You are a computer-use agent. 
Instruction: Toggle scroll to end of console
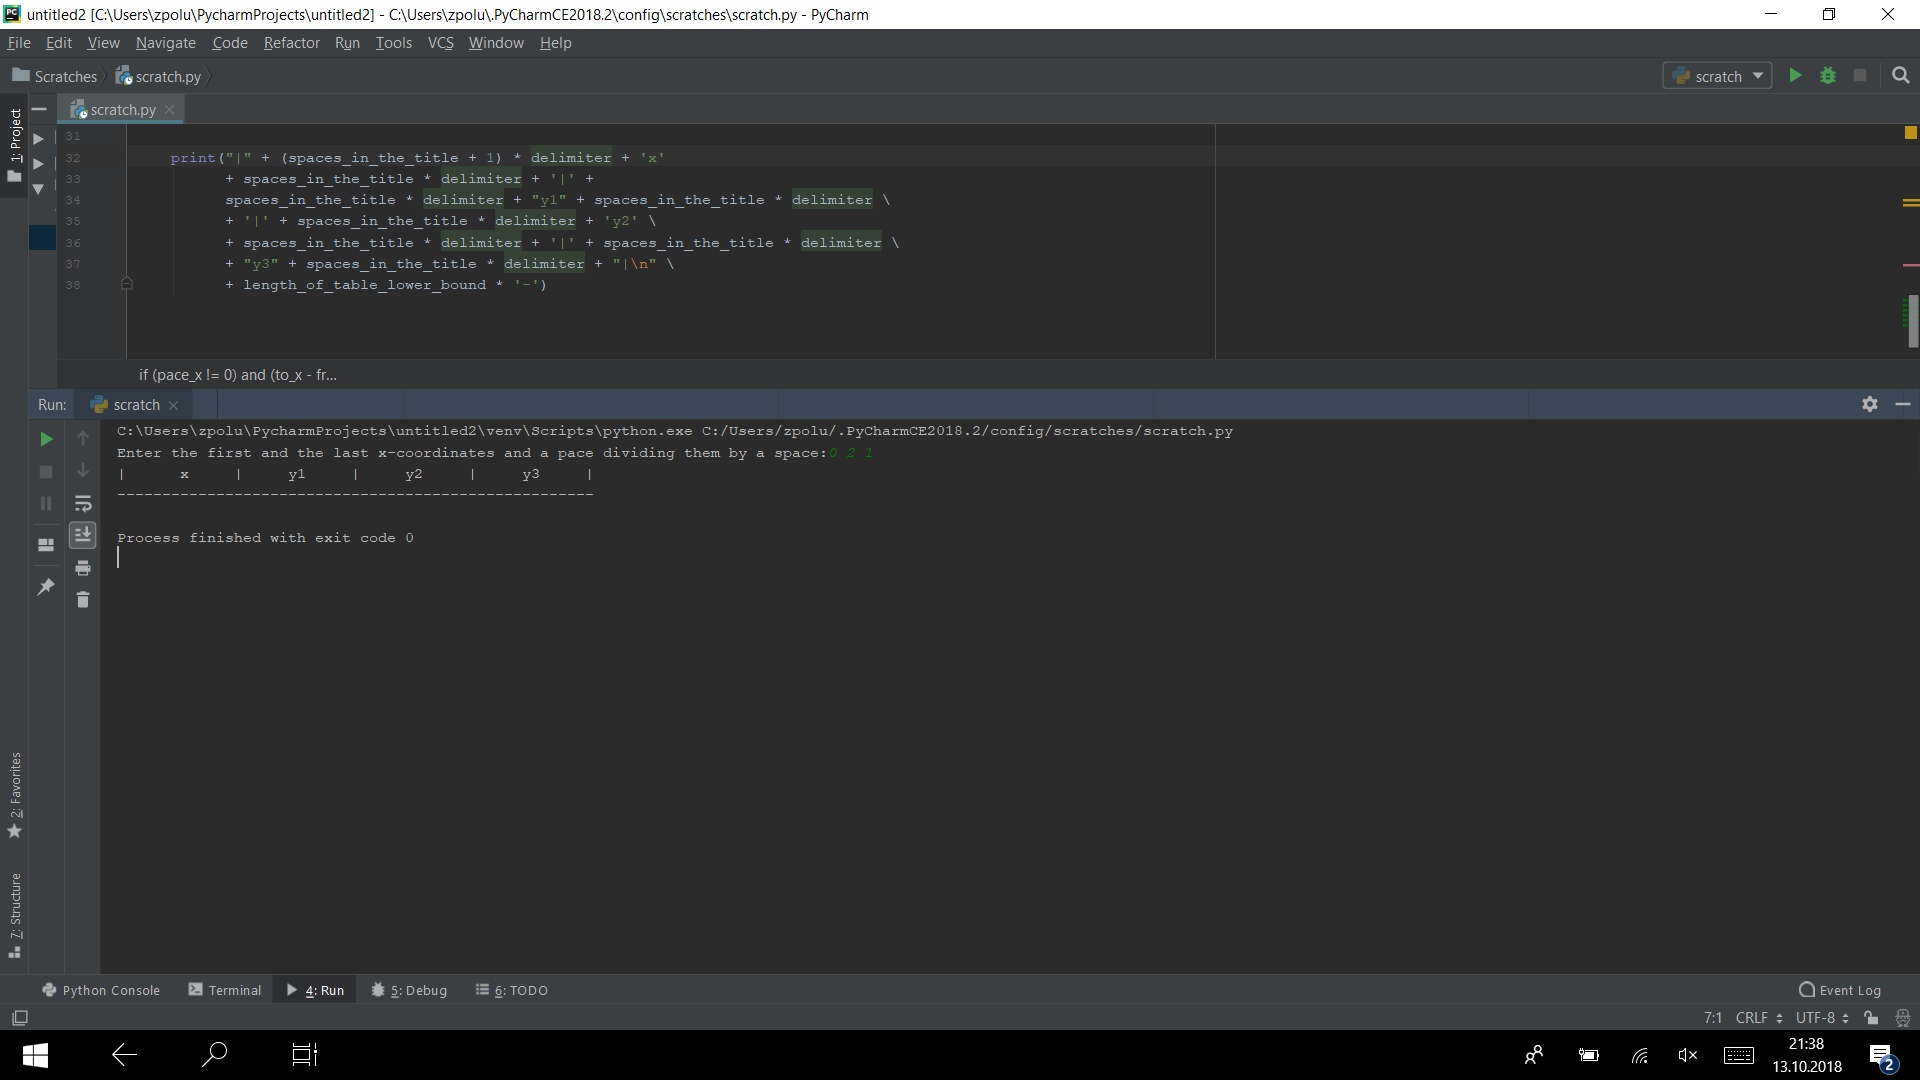(x=83, y=535)
